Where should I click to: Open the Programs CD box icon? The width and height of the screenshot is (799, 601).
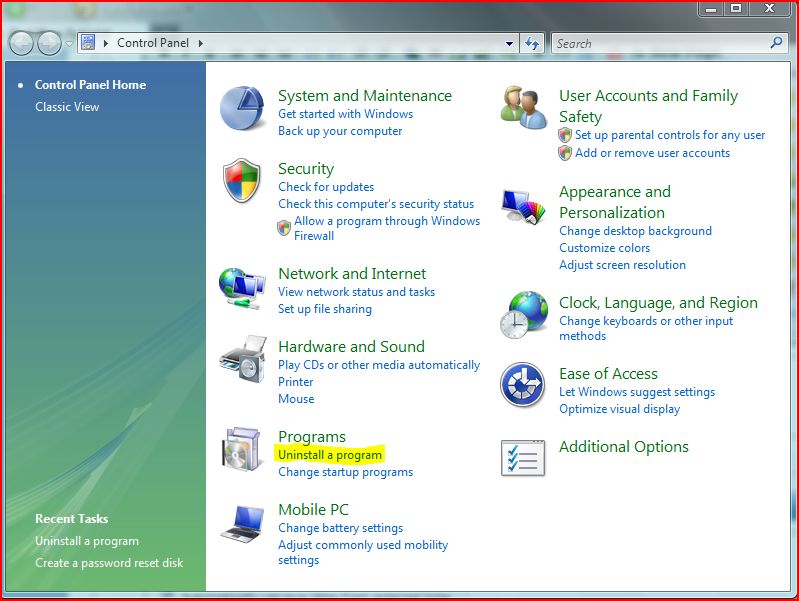tap(242, 449)
